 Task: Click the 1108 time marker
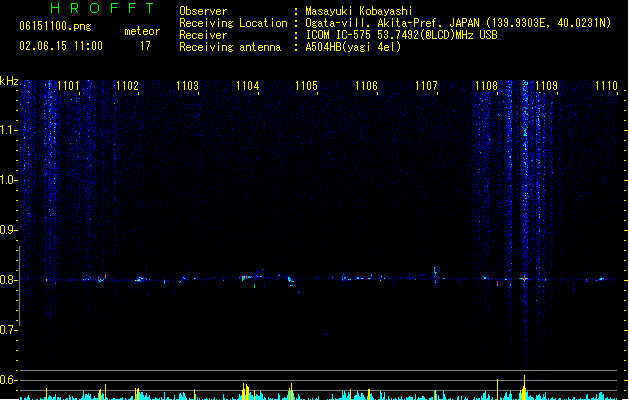486,86
